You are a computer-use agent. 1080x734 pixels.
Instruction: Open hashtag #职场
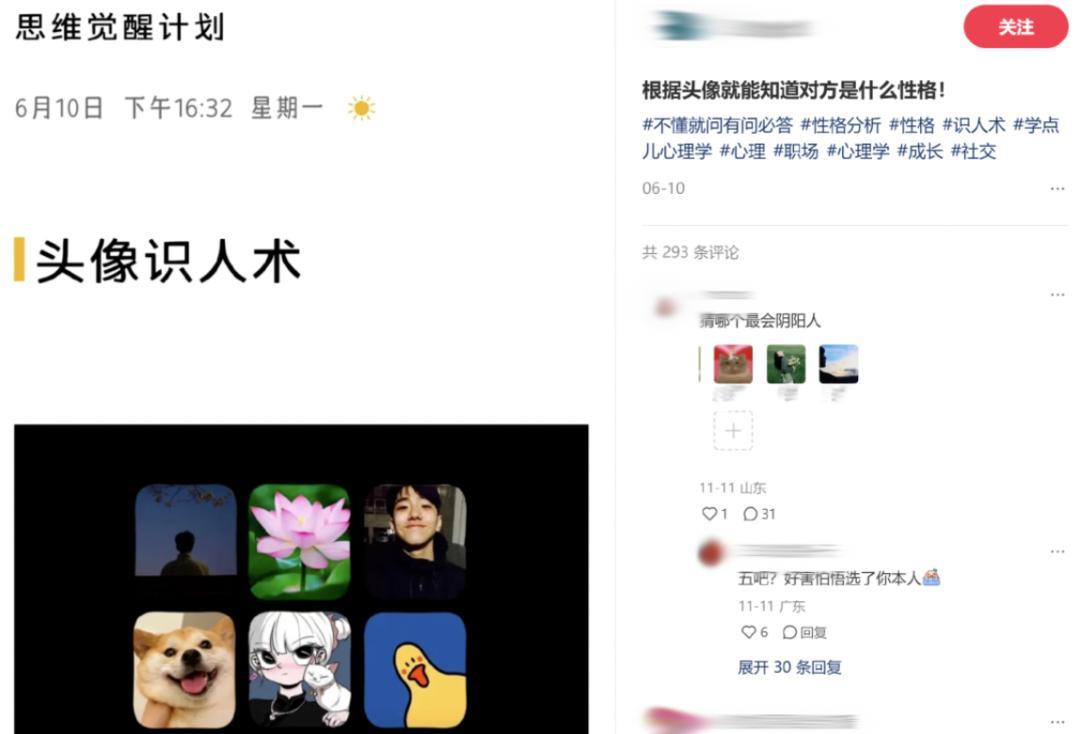[x=796, y=151]
